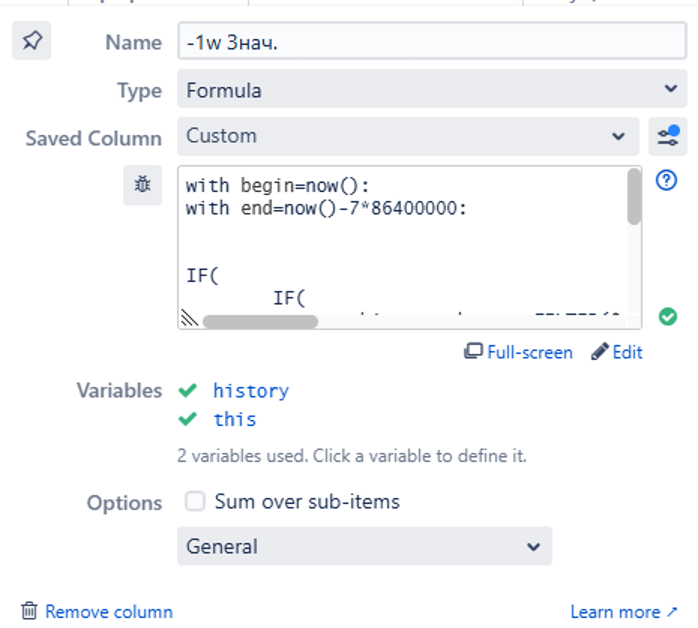
Task: Click the formula horizontal scrollbar thumb
Action: pyautogui.click(x=260, y=321)
